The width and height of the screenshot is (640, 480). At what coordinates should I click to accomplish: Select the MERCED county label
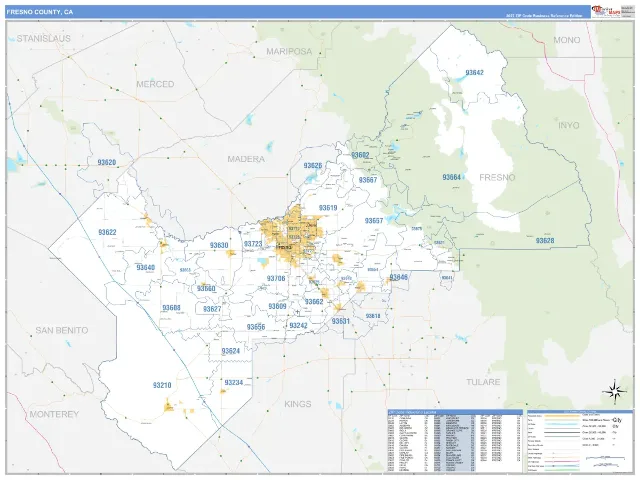(155, 84)
